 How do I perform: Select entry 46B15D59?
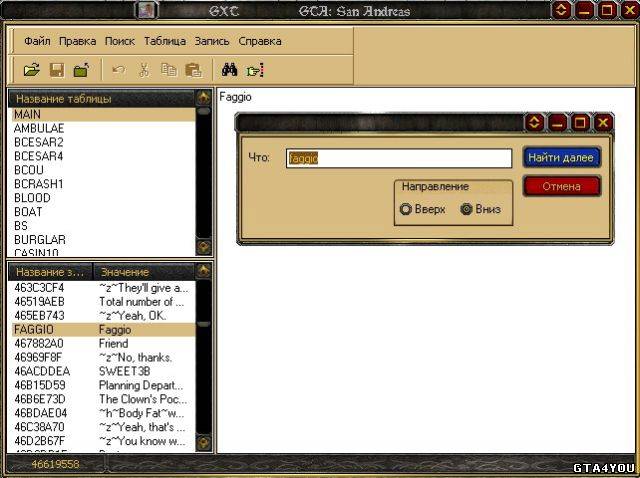click(x=104, y=385)
